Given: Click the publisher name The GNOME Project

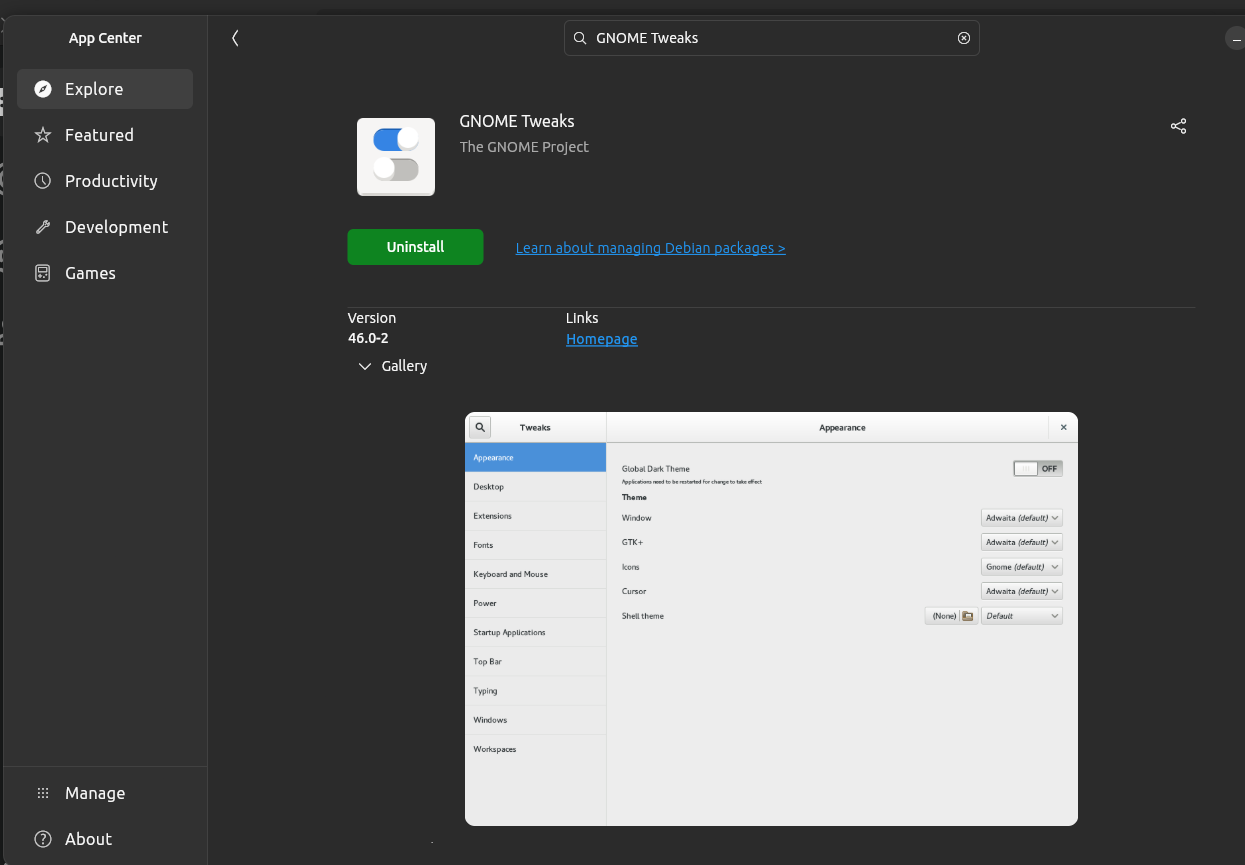Looking at the screenshot, I should [x=524, y=147].
